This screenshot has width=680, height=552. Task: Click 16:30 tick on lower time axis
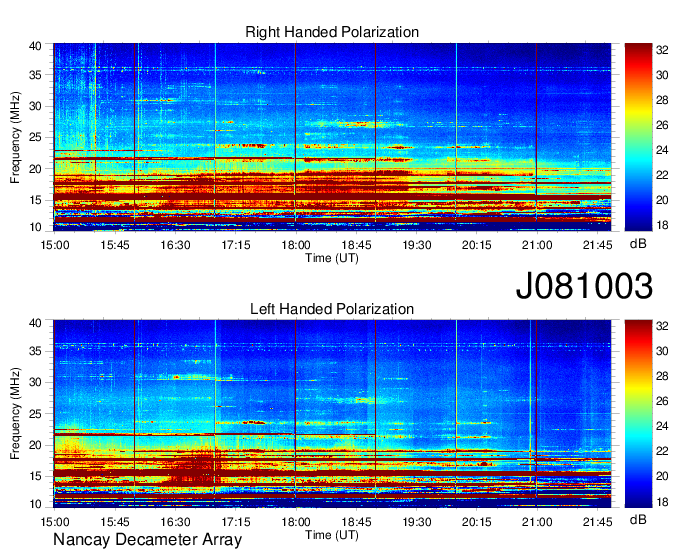pyautogui.click(x=175, y=522)
